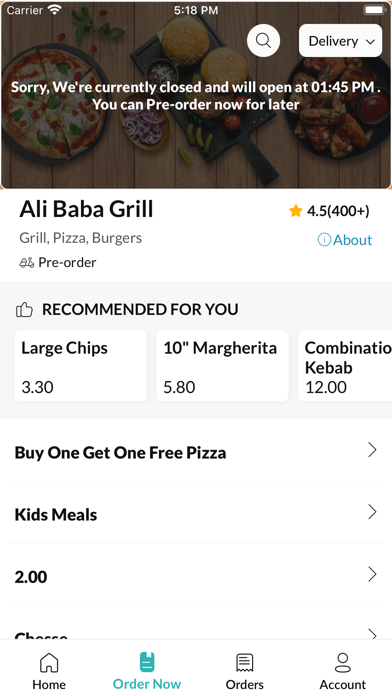Open the About info link
Image resolution: width=392 pixels, height=696 pixels.
coord(345,240)
